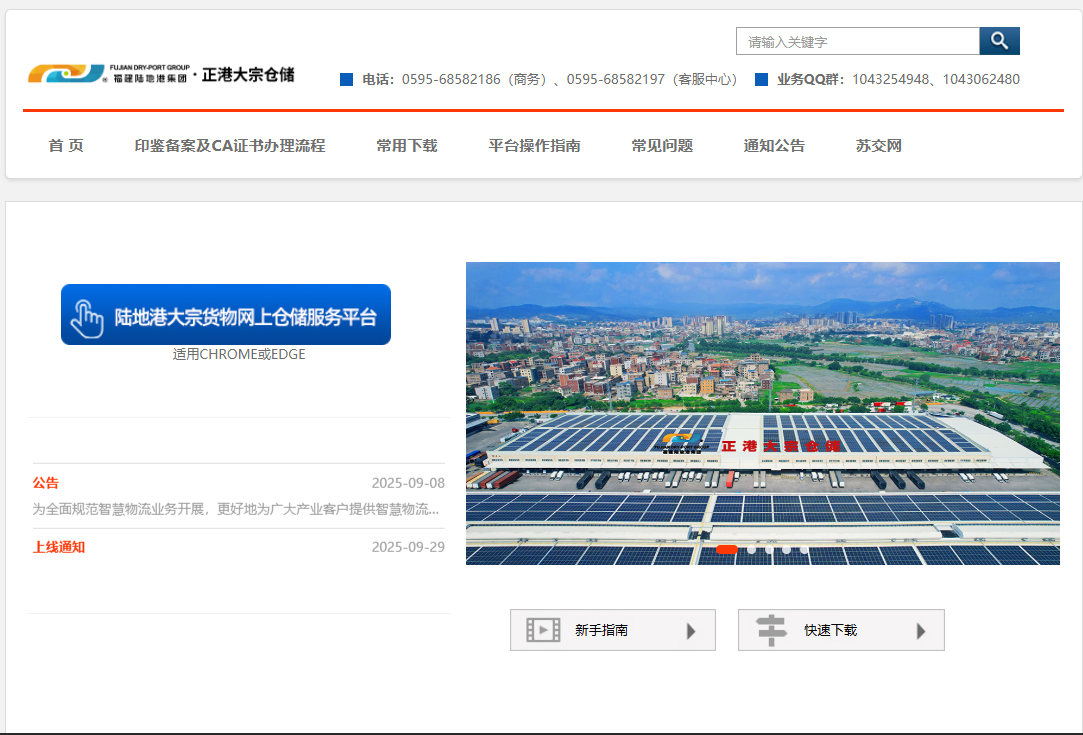Click the signpost icon beside 快速下载

(771, 630)
